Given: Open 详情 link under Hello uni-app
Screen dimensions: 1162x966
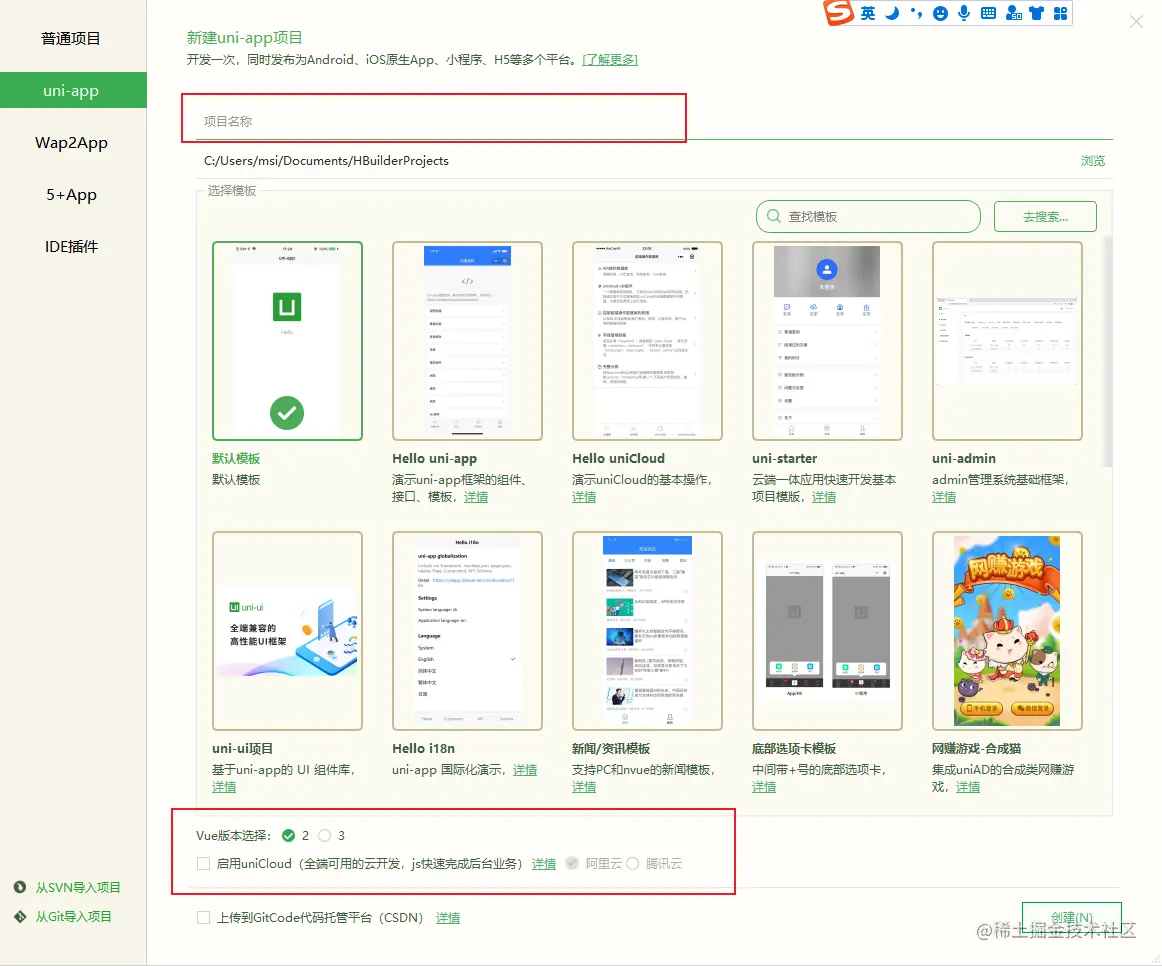Looking at the screenshot, I should 476,497.
